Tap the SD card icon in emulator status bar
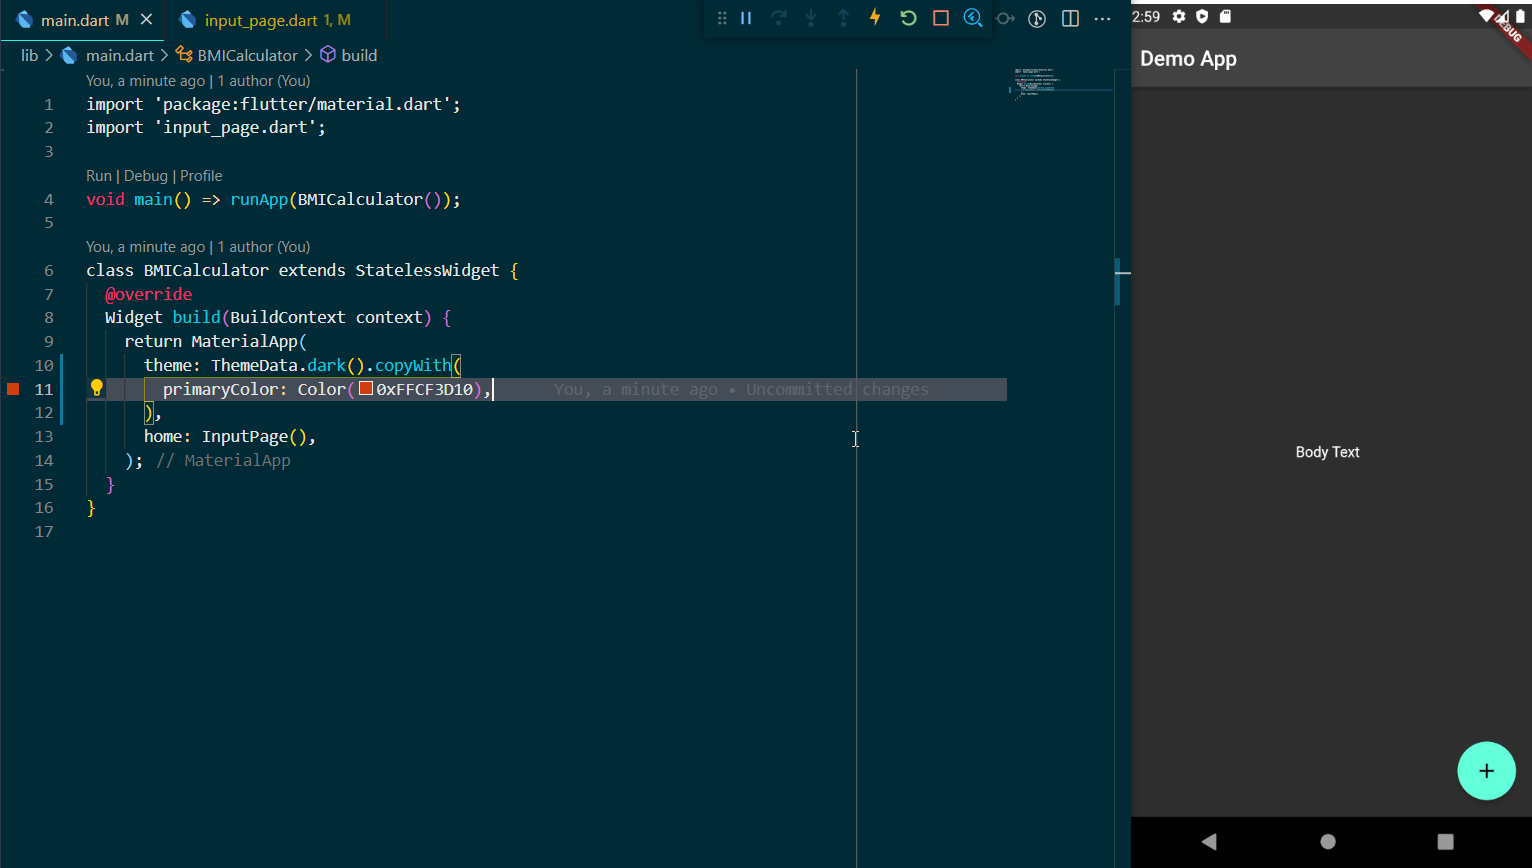This screenshot has height=868, width=1532. pyautogui.click(x=1225, y=16)
